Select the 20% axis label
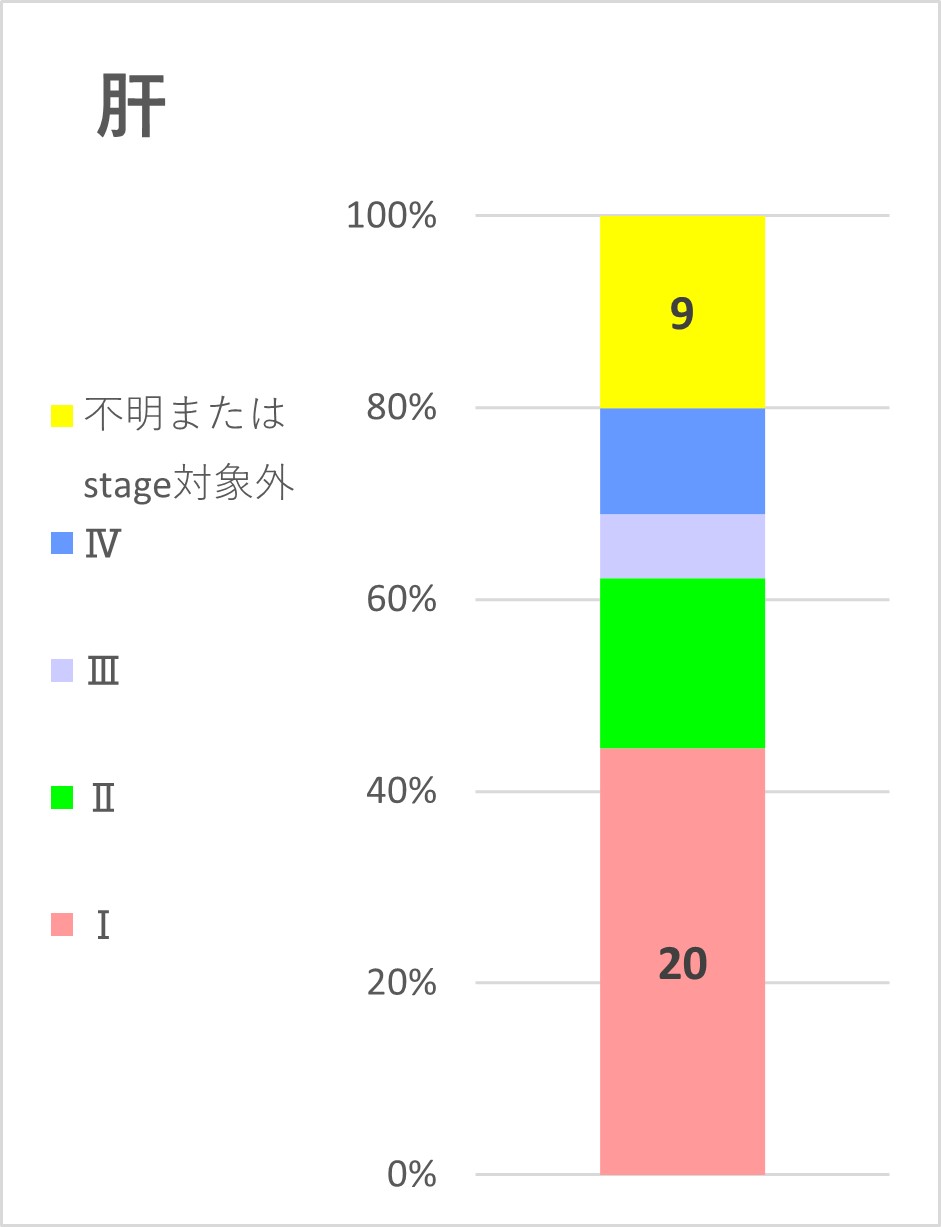Screen dimensions: 941x1227 (x=401, y=983)
